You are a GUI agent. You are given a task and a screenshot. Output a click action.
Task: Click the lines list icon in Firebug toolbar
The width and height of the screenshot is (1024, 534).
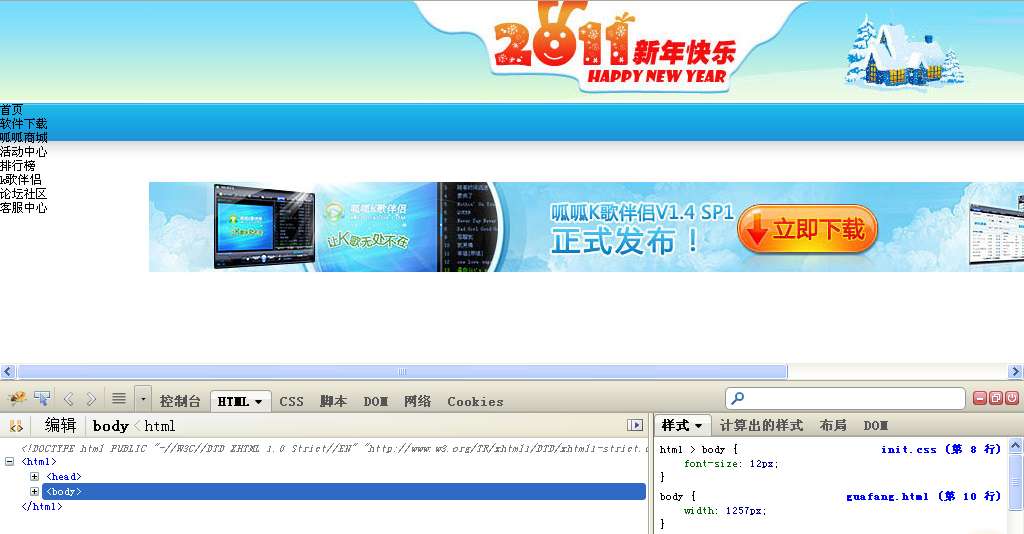[118, 399]
